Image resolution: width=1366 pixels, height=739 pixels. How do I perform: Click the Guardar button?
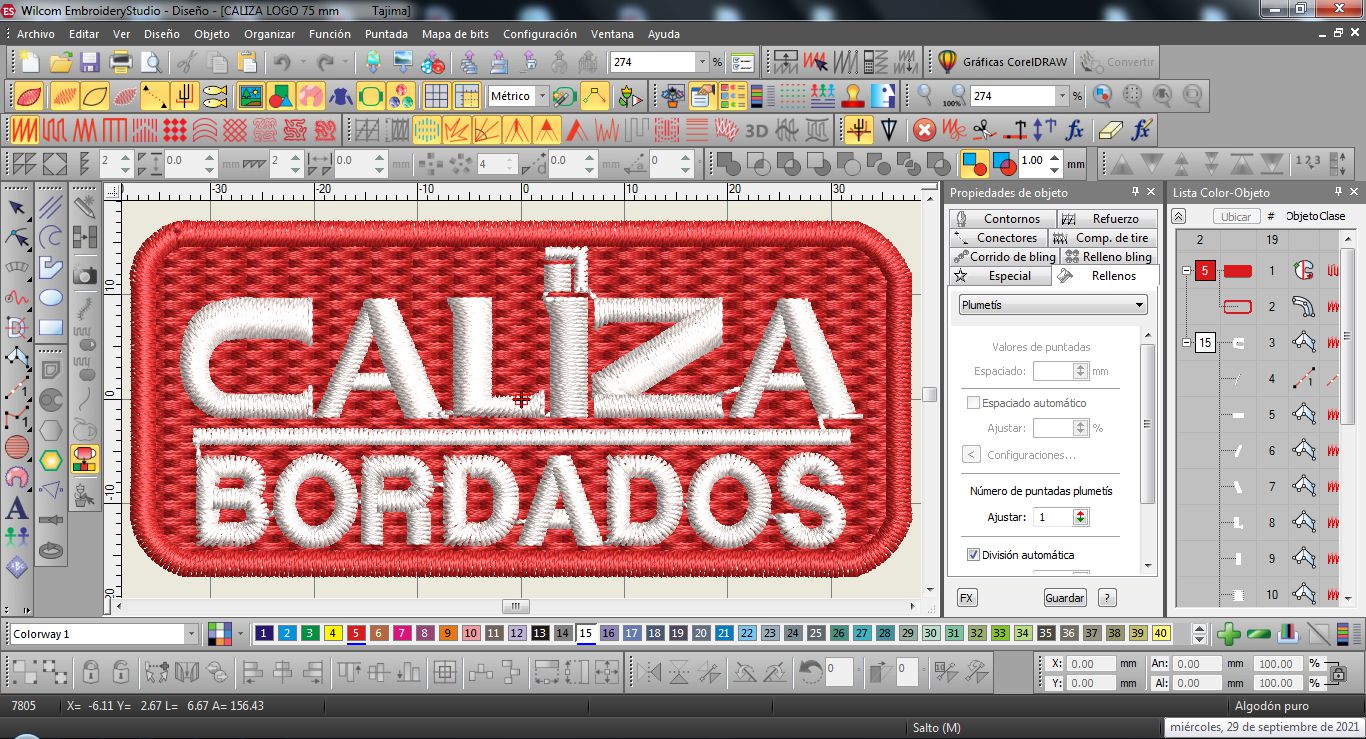click(x=1064, y=598)
